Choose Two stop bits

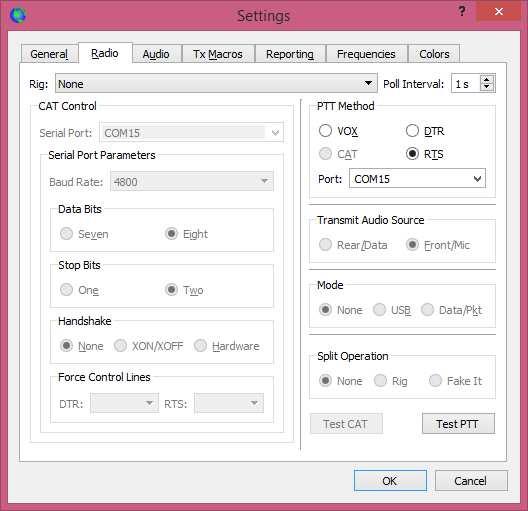click(x=184, y=289)
